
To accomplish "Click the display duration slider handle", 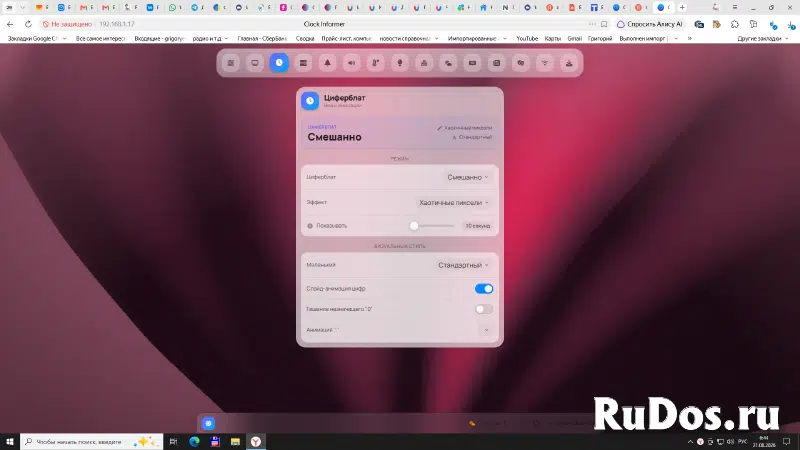I will tap(414, 226).
